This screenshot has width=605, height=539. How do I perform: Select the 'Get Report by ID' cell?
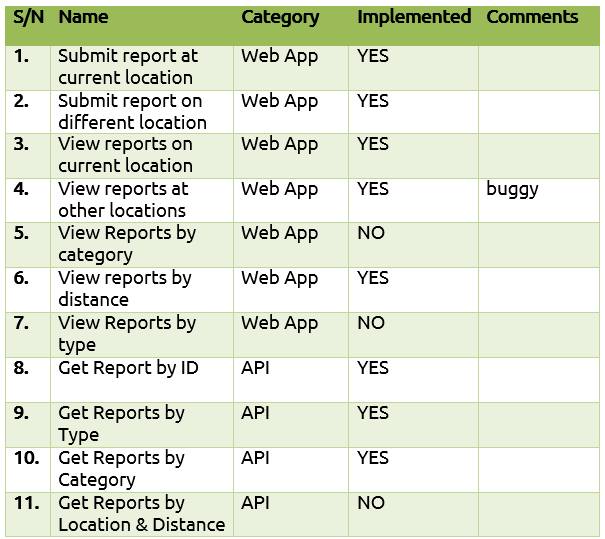pos(142,380)
